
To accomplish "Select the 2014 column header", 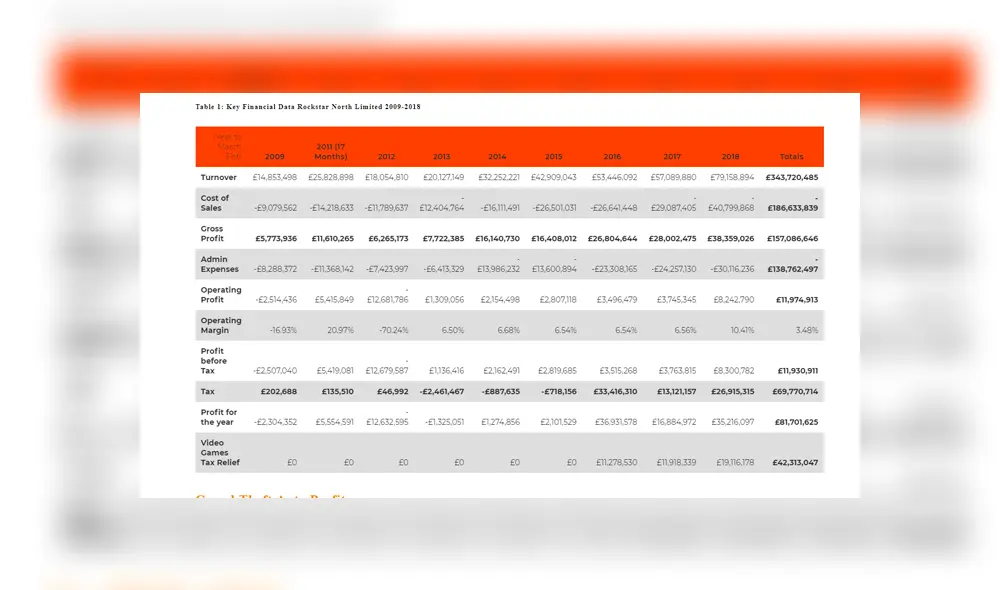I will (x=497, y=157).
